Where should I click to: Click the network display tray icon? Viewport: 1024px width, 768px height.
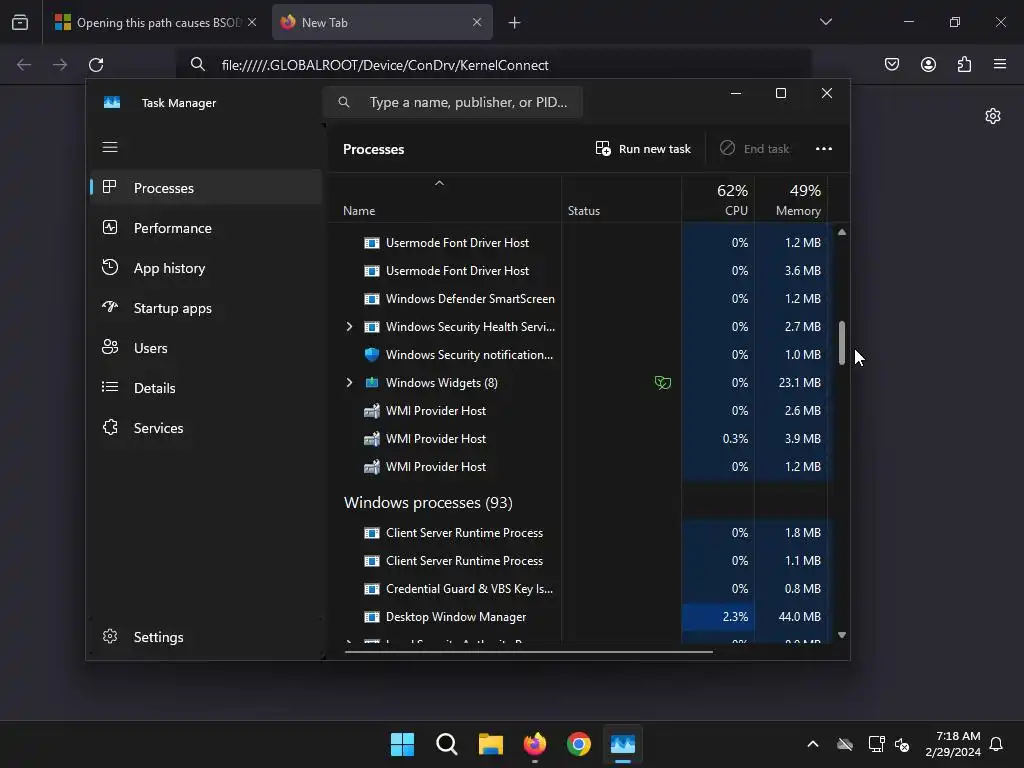pos(876,744)
